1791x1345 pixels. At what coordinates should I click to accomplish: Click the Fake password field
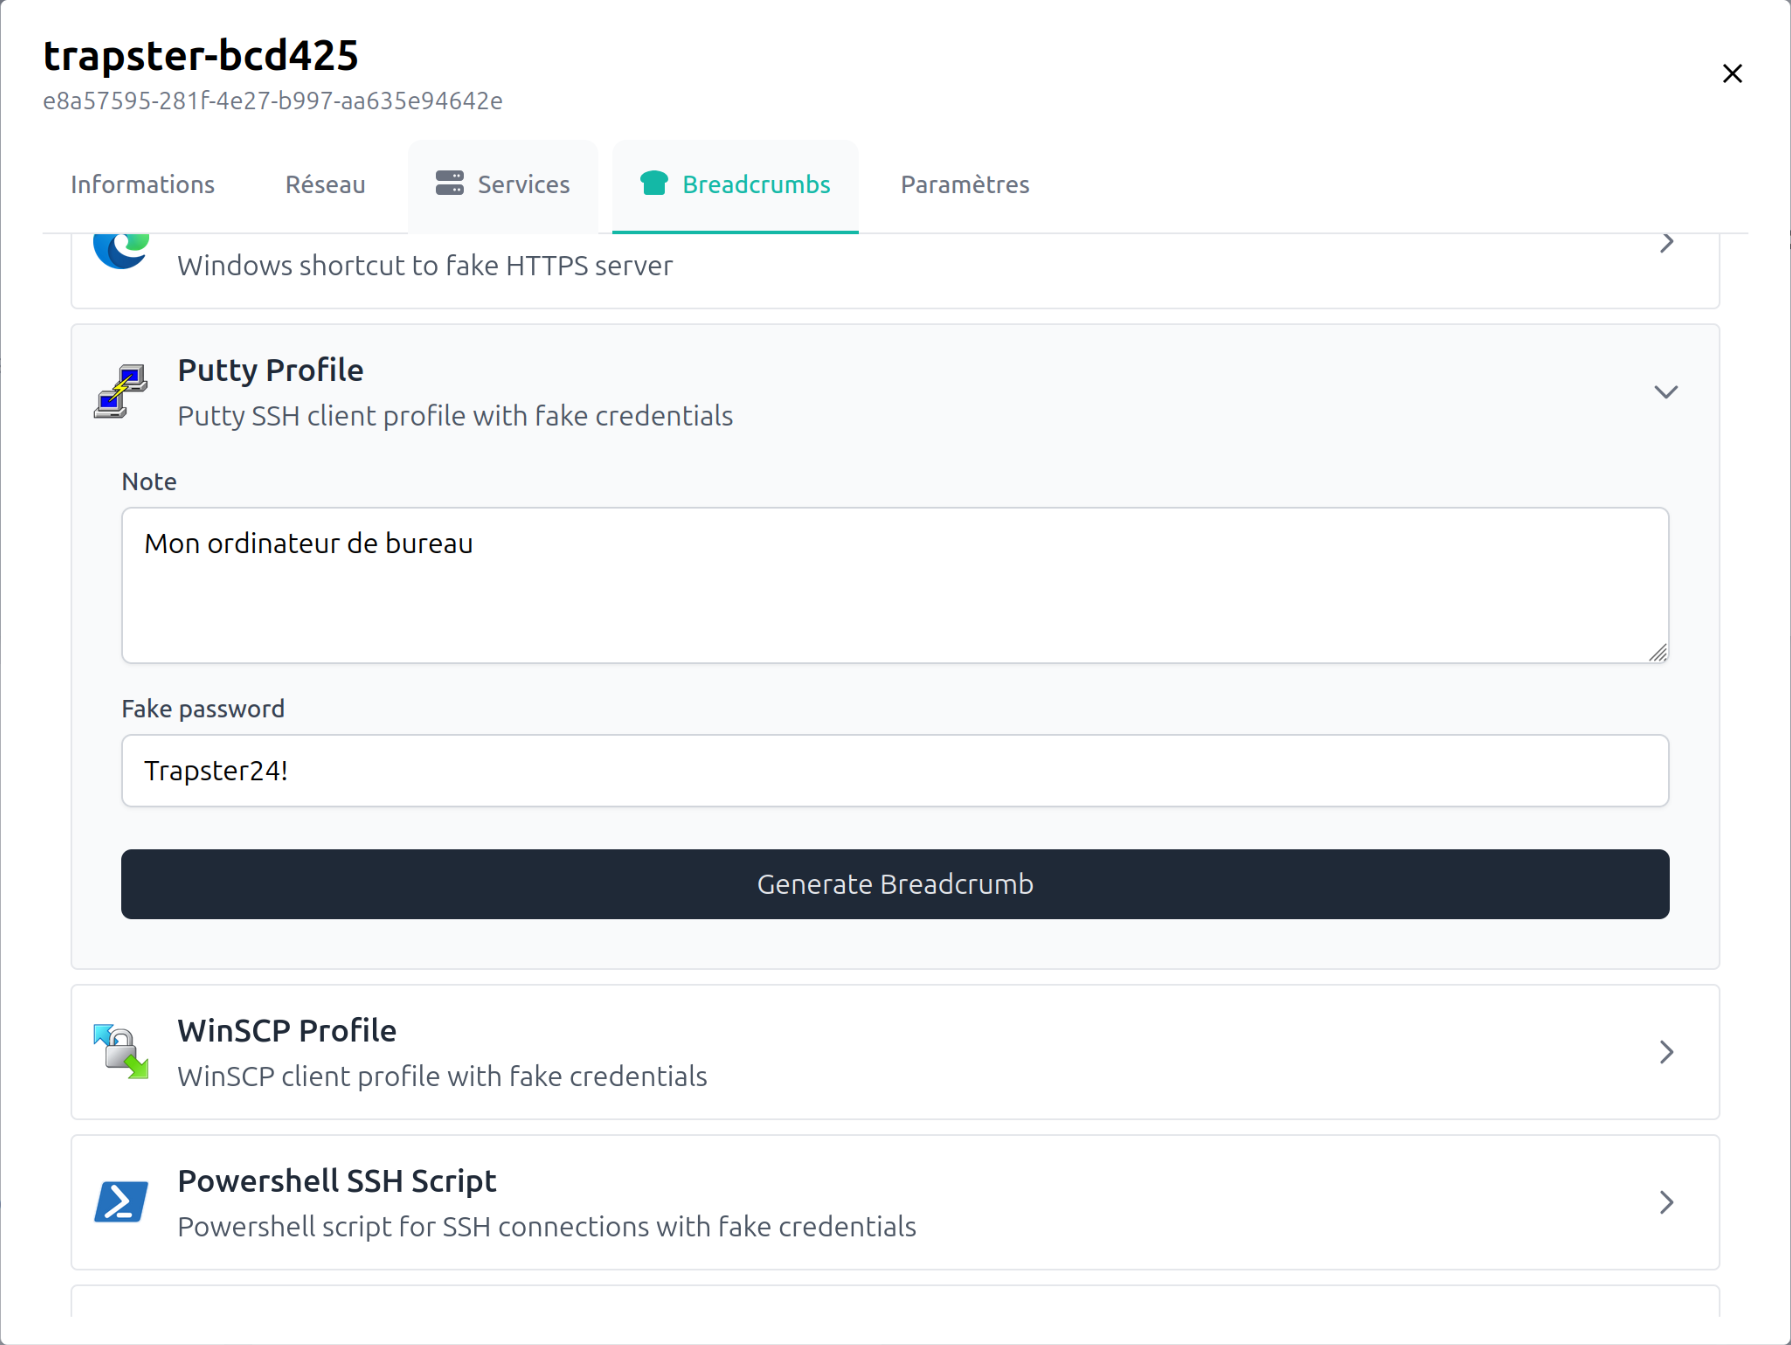894,771
